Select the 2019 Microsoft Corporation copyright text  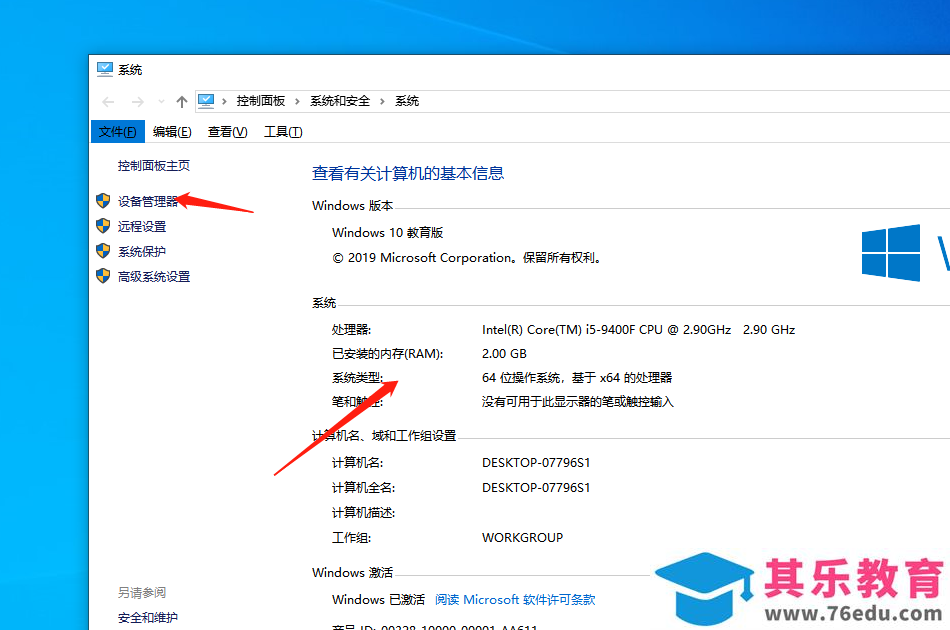[x=467, y=258]
